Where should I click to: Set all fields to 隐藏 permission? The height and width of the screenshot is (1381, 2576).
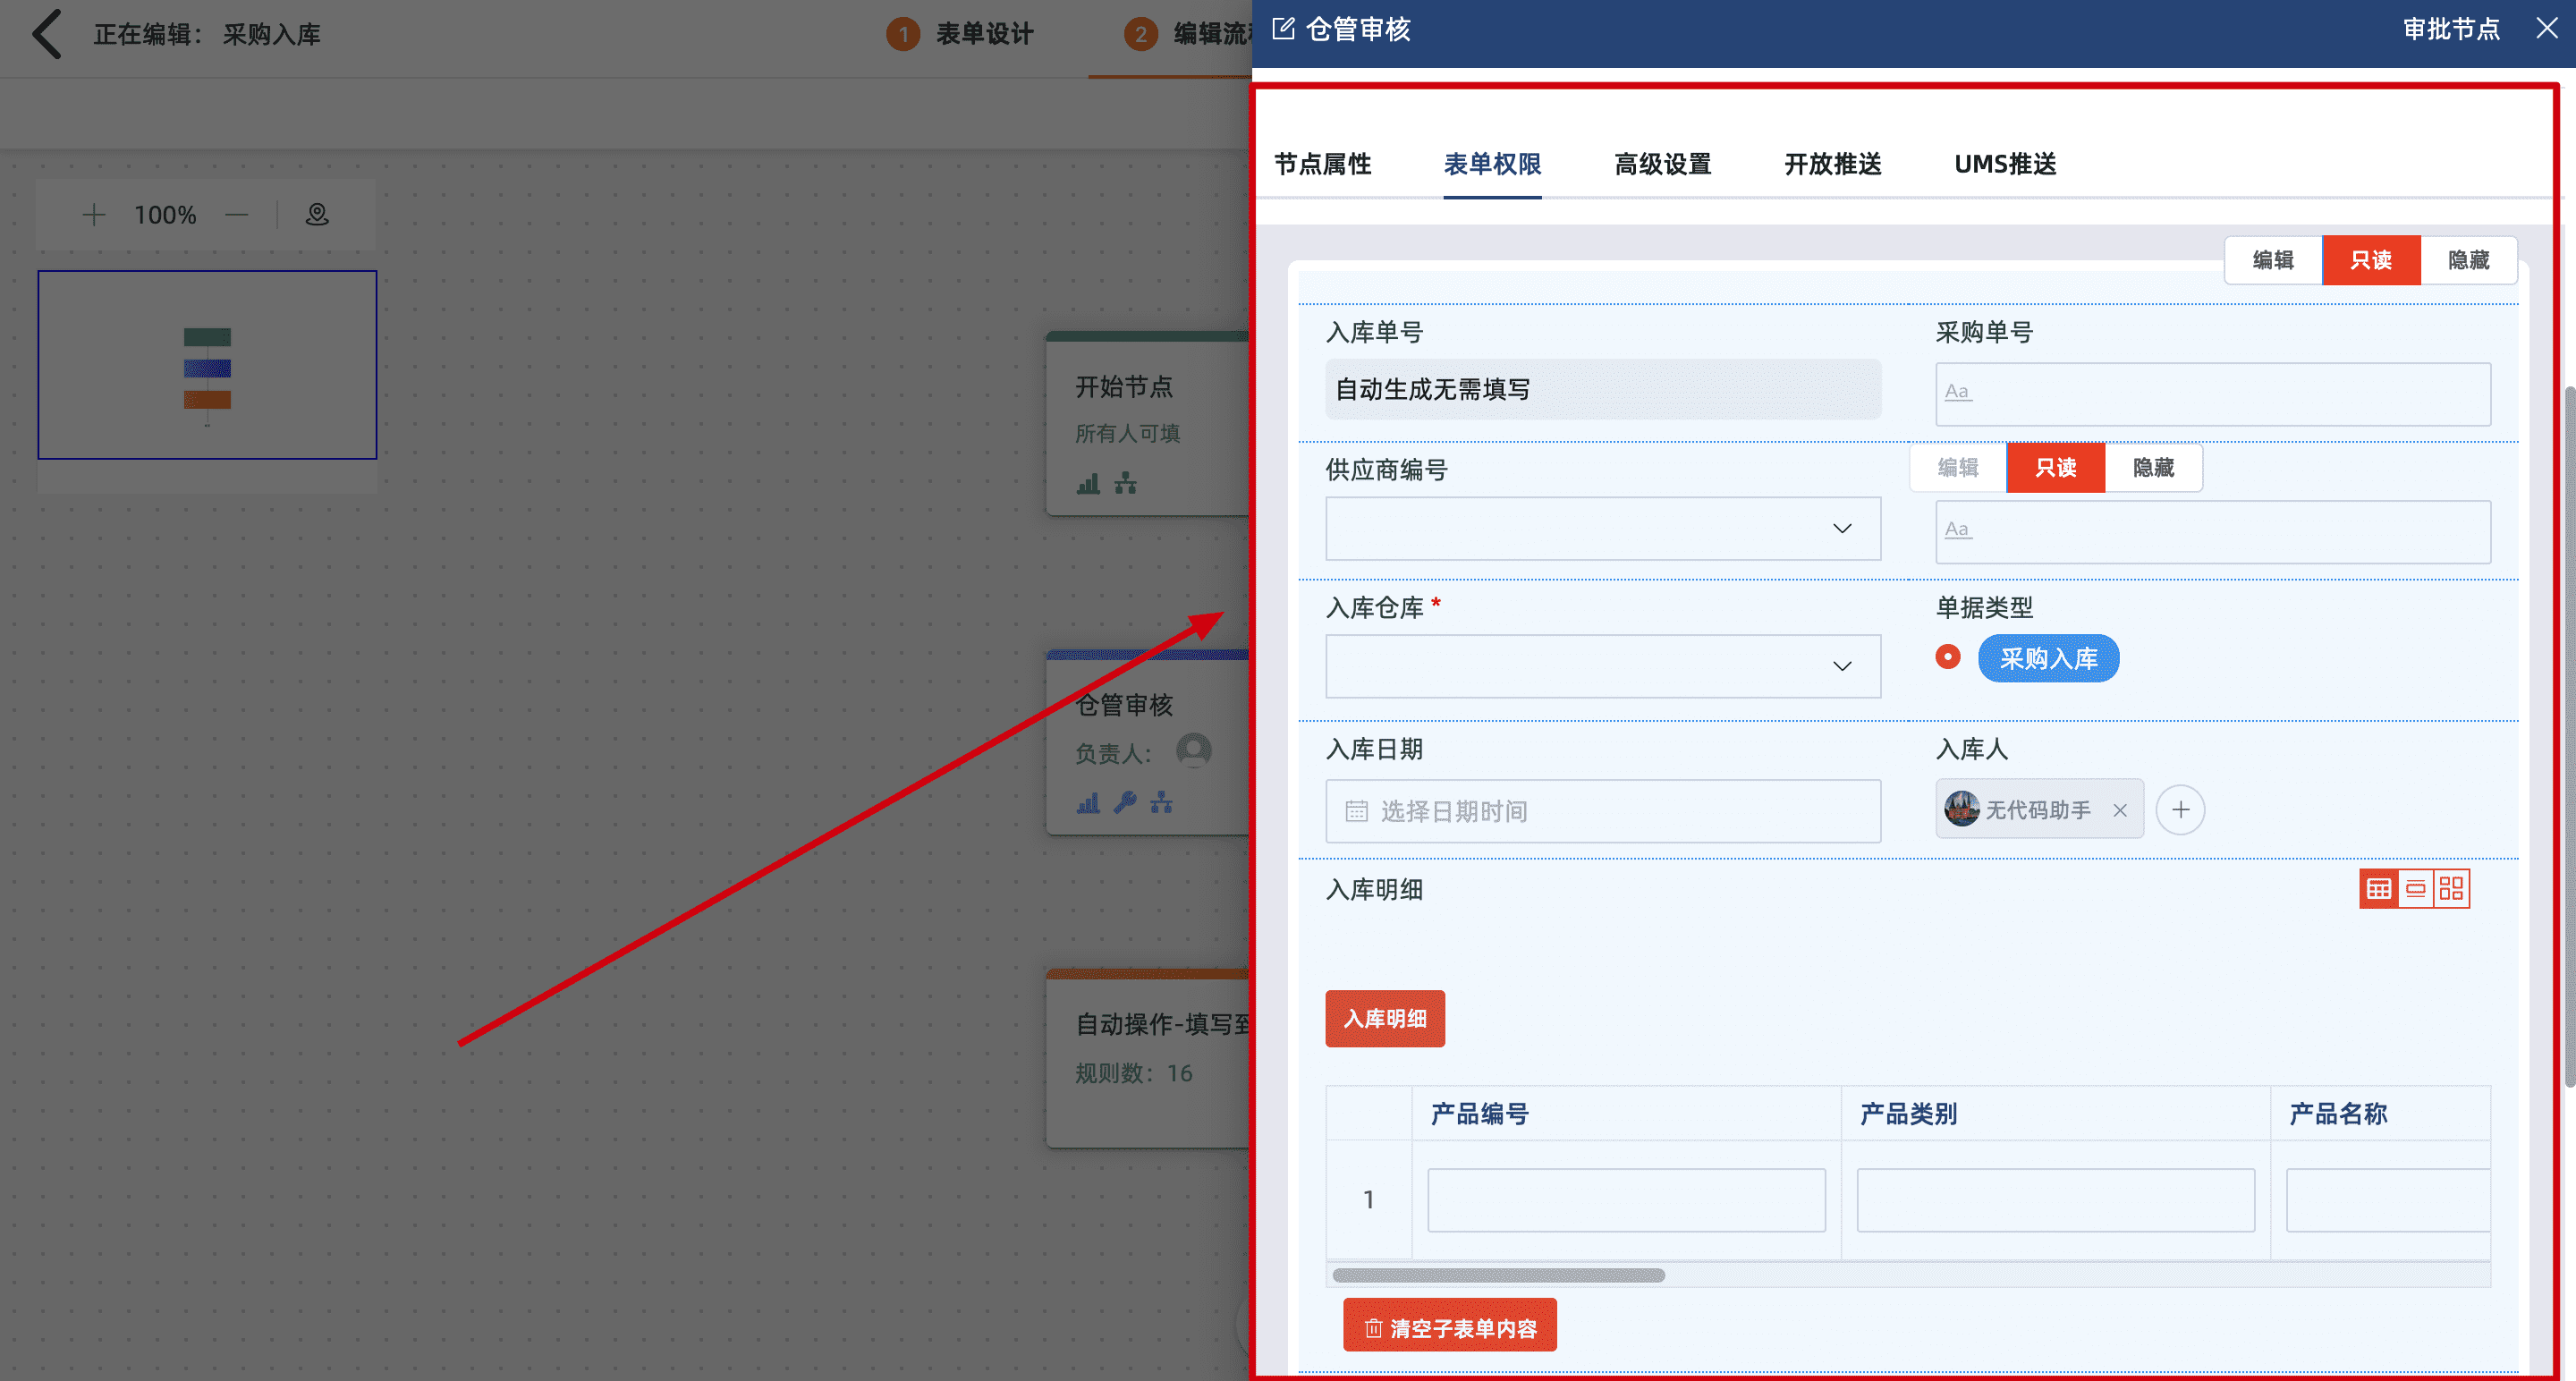pos(2468,261)
